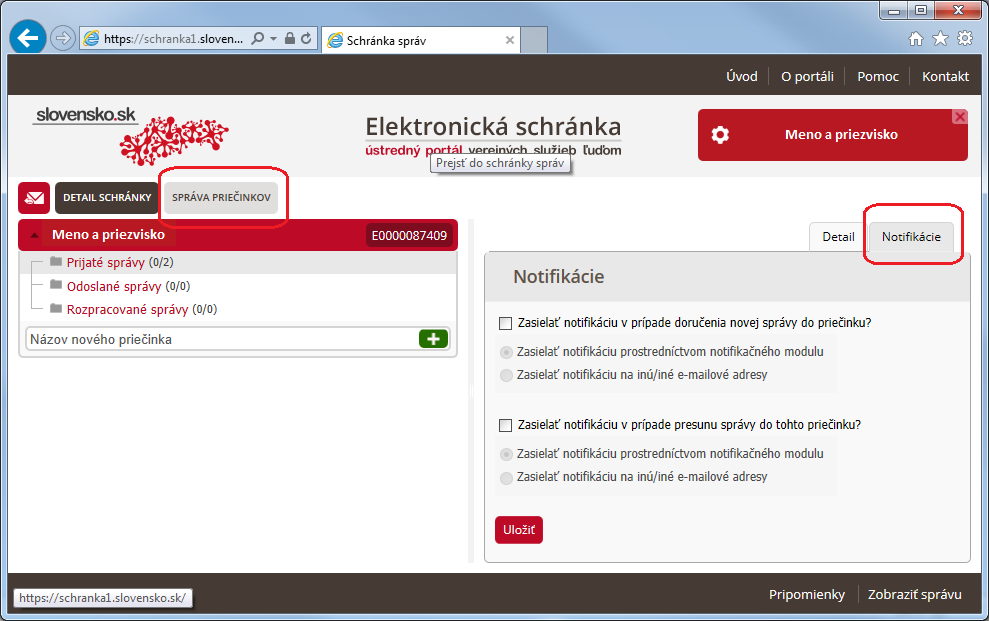Collapse the Meno a priezvisko tree arrow
The width and height of the screenshot is (989, 621).
pos(35,235)
